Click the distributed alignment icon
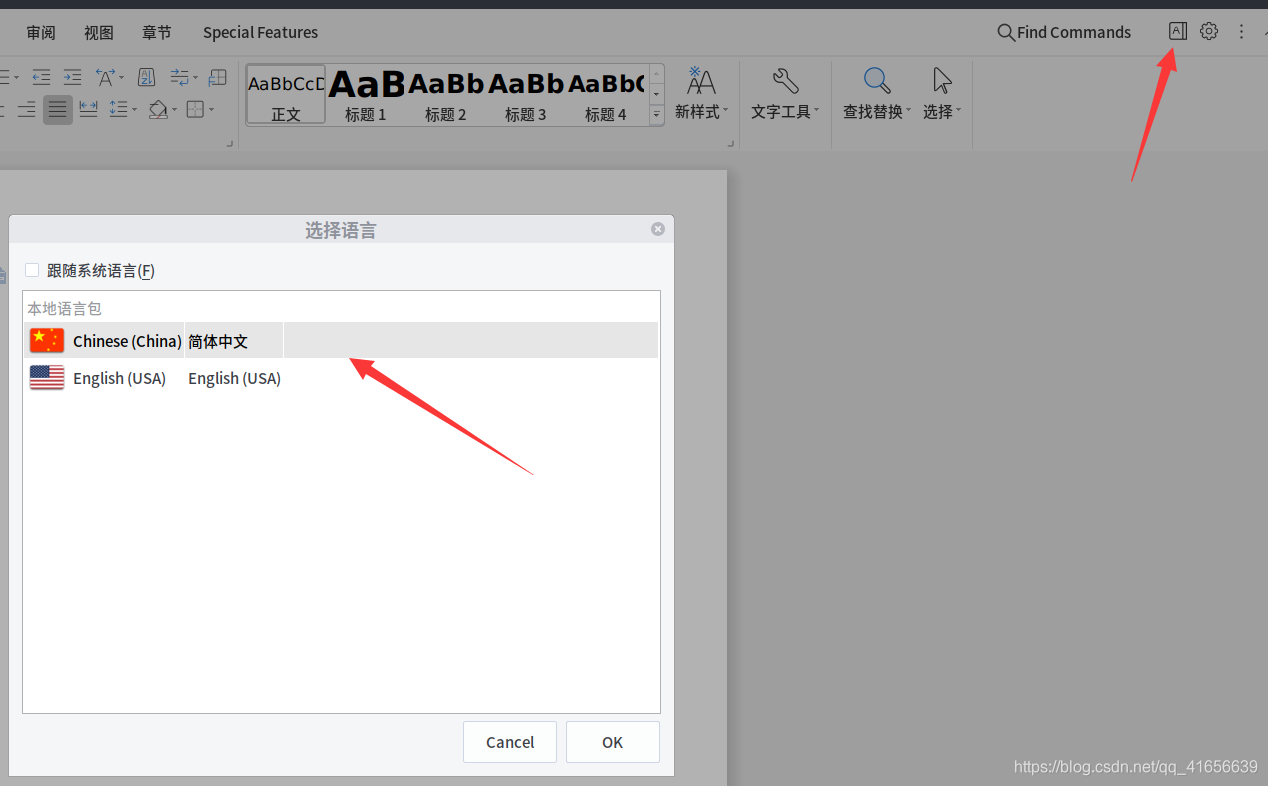This screenshot has width=1268, height=786. pyautogui.click(x=88, y=109)
